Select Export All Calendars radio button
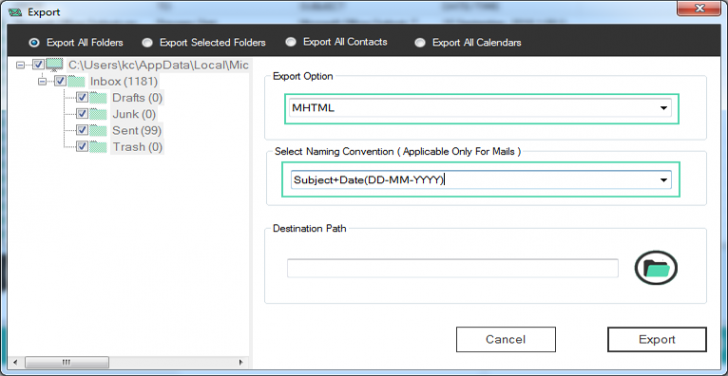Screen dimensions: 728x376 point(420,43)
